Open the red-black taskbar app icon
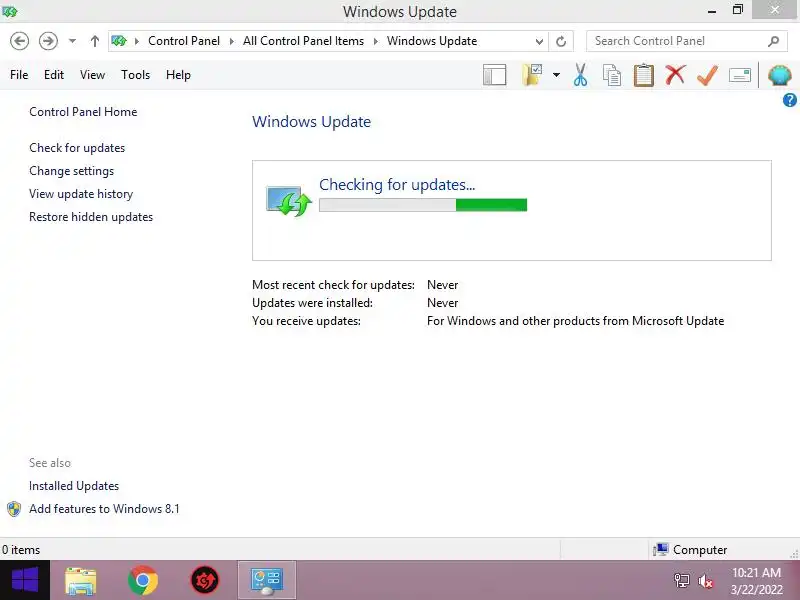This screenshot has width=800, height=600. [205, 581]
